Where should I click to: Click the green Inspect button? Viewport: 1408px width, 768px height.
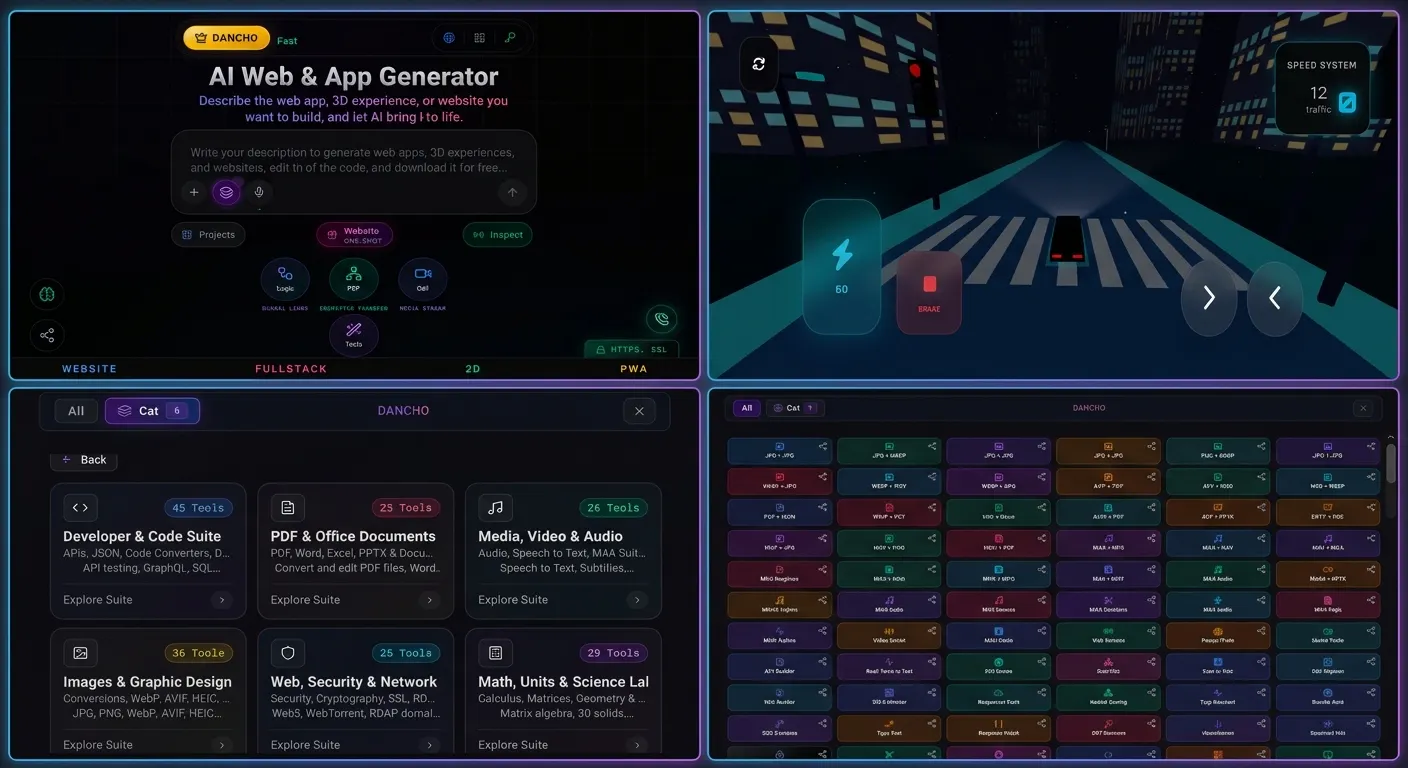click(x=497, y=235)
